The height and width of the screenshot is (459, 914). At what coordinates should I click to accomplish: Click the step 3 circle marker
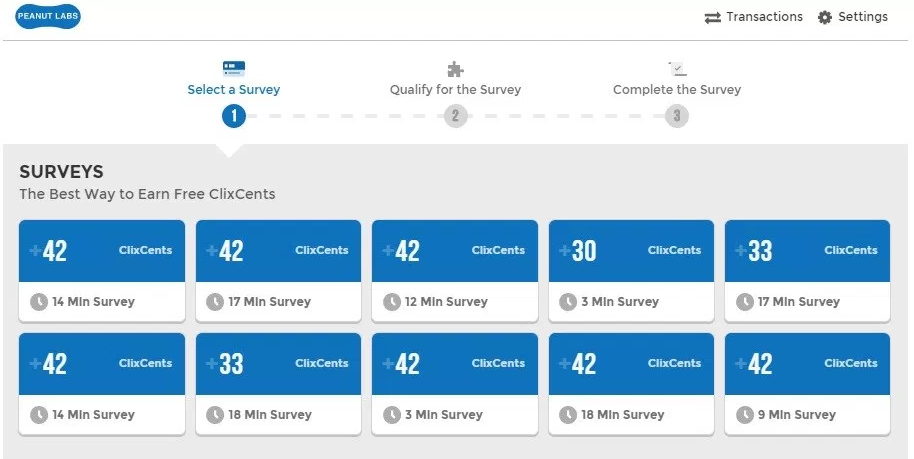click(x=677, y=116)
